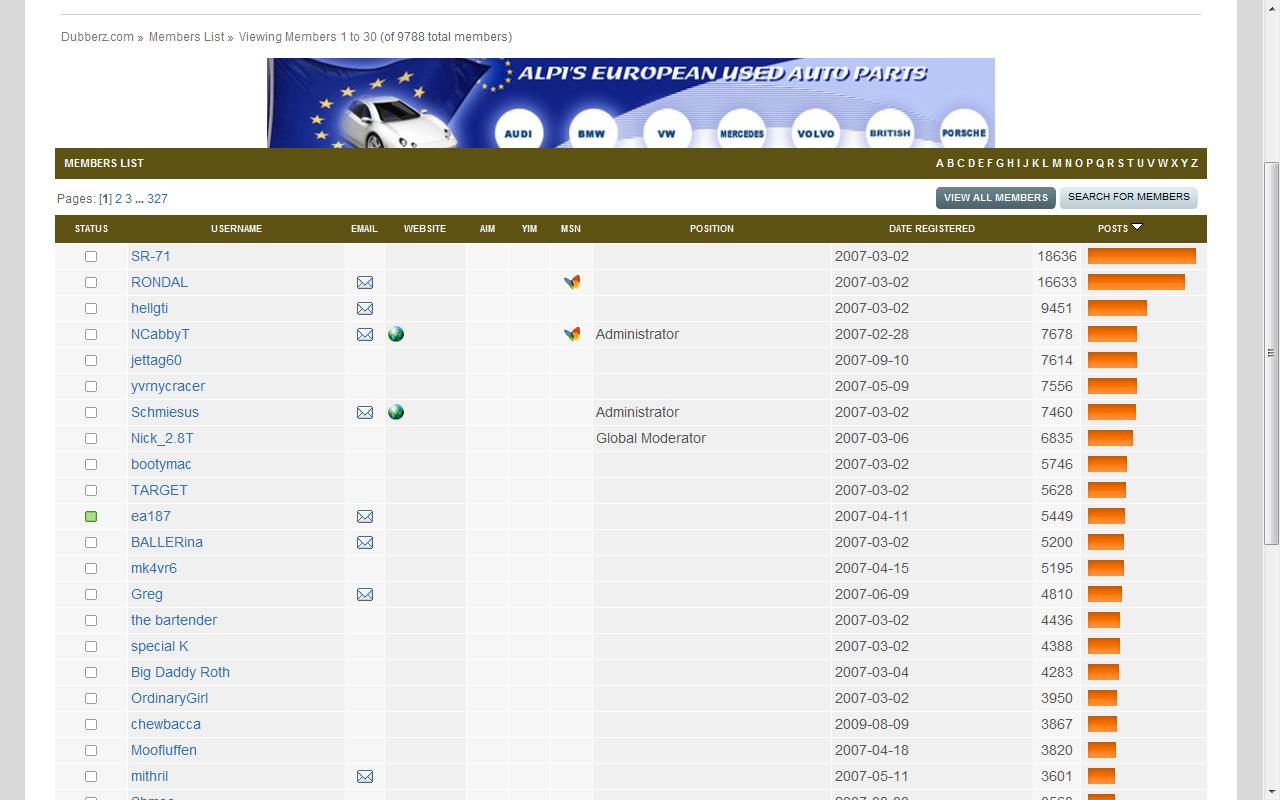
Task: Filter members by letter Z
Action: 1194,163
